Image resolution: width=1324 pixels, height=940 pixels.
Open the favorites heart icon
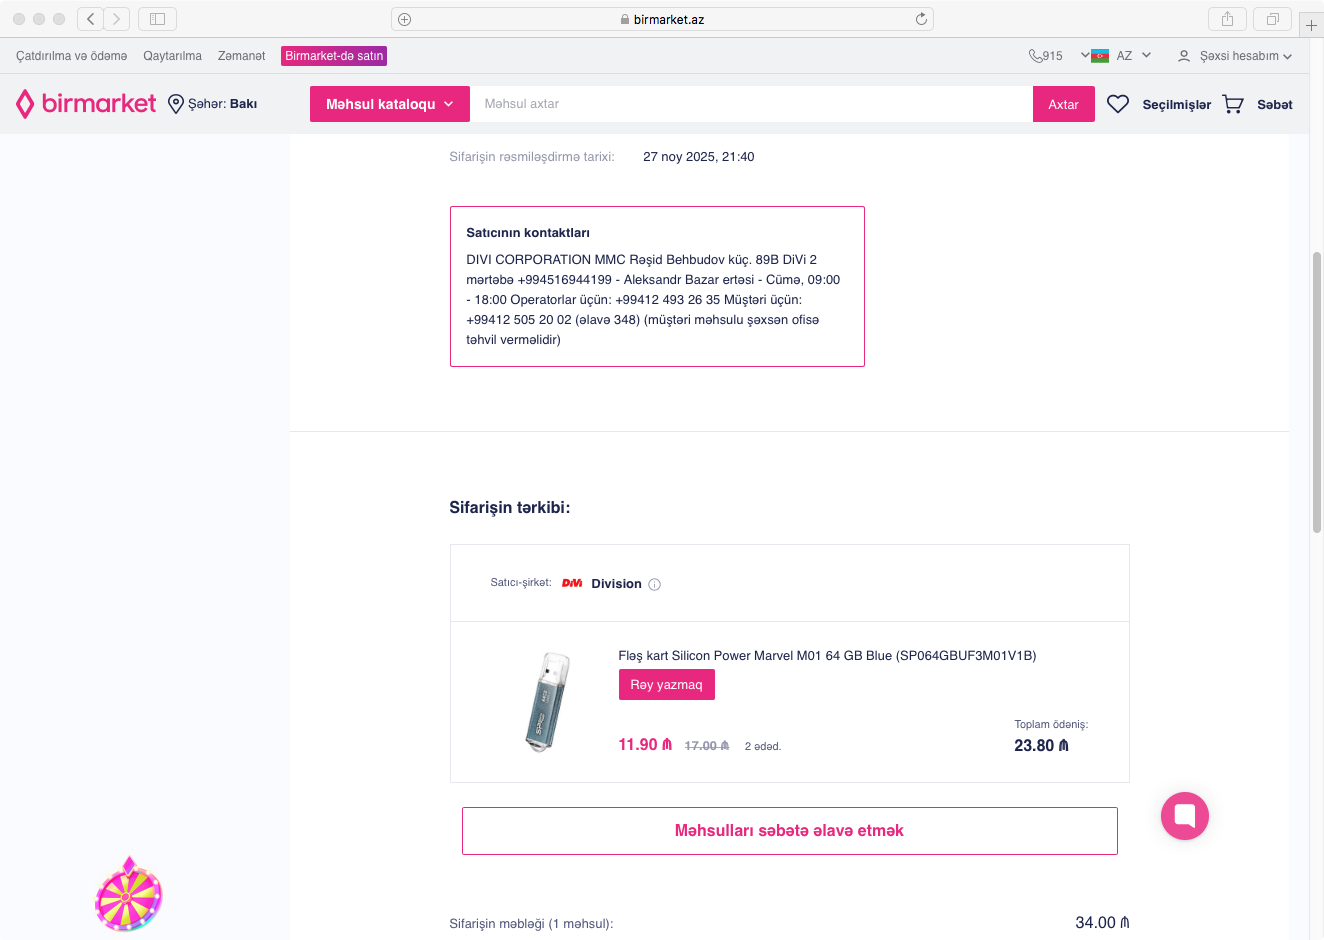[1118, 104]
